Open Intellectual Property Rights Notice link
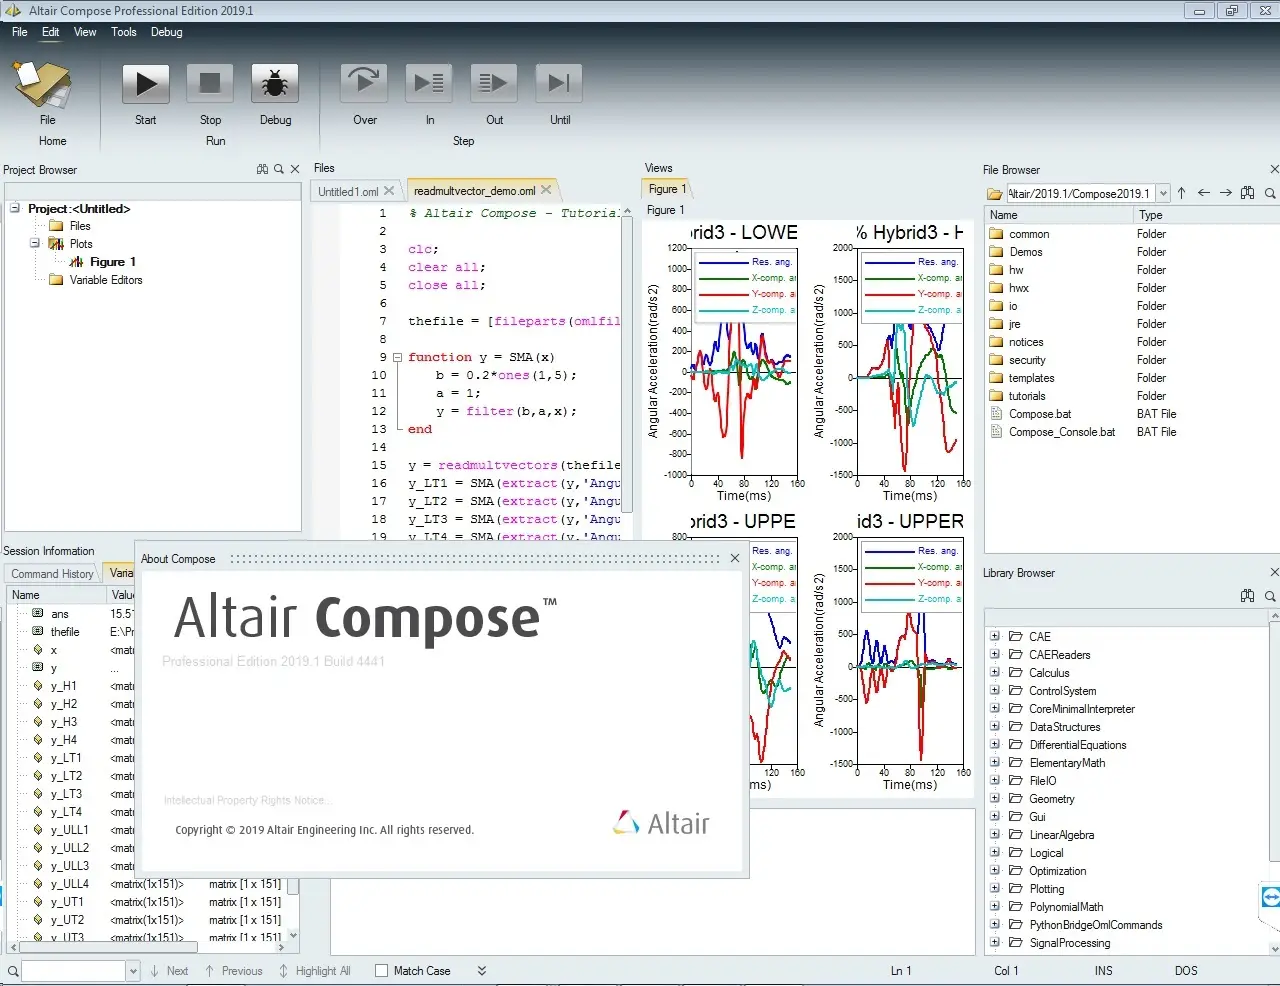Viewport: 1280px width, 986px height. tap(246, 800)
